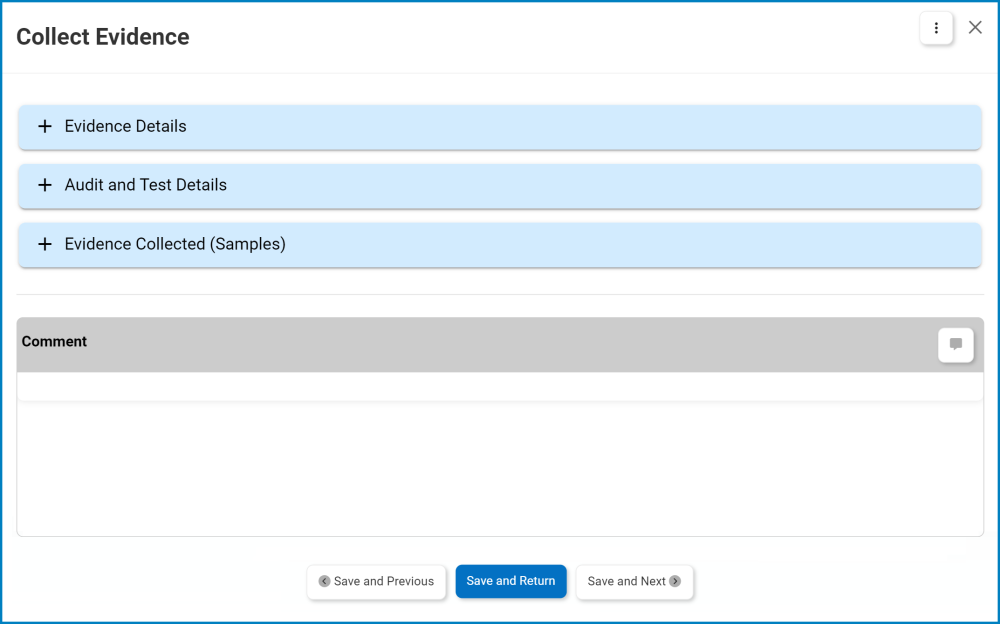Click the plus icon beside Audit and Test Details
The width and height of the screenshot is (1000, 624).
tap(44, 186)
